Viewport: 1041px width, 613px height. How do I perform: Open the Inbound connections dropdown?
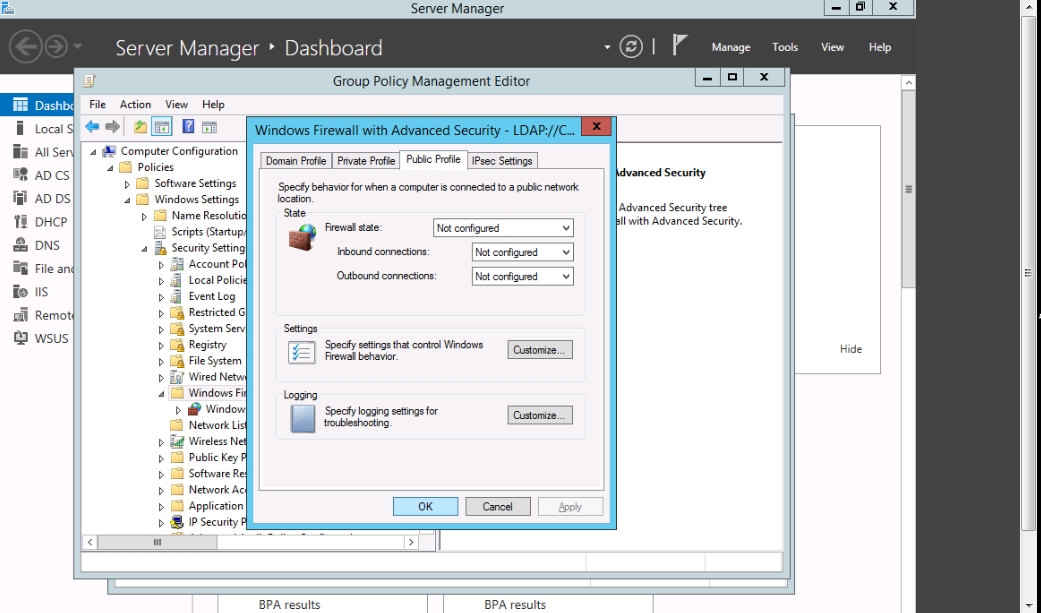[x=522, y=252]
